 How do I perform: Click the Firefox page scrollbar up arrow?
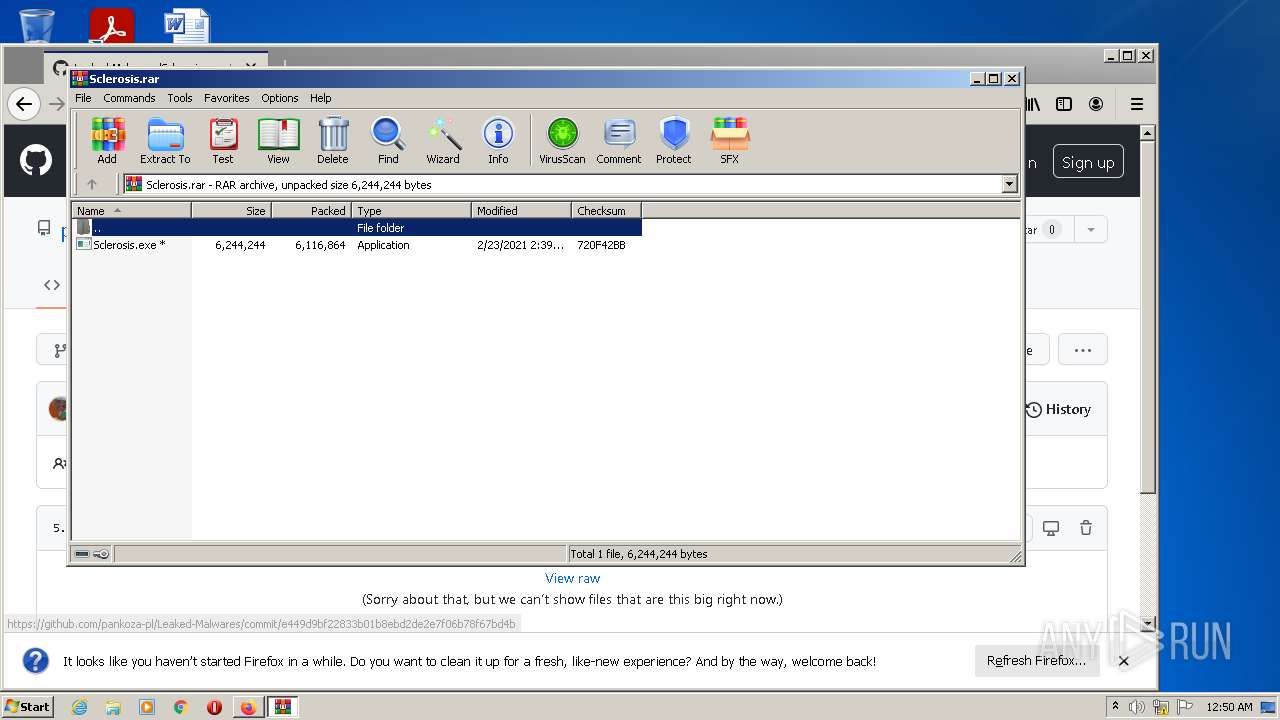click(x=1148, y=133)
